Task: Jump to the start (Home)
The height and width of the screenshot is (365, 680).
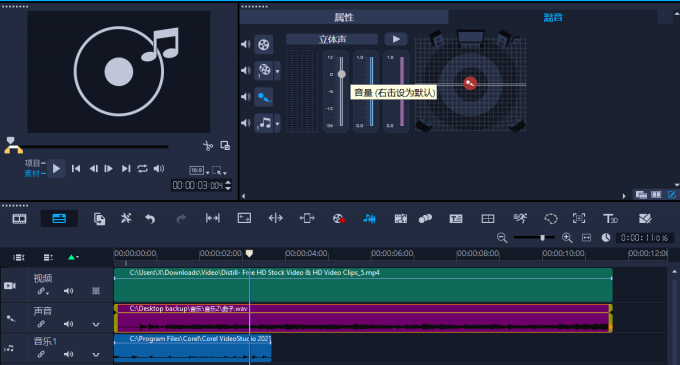Action: pyautogui.click(x=76, y=168)
